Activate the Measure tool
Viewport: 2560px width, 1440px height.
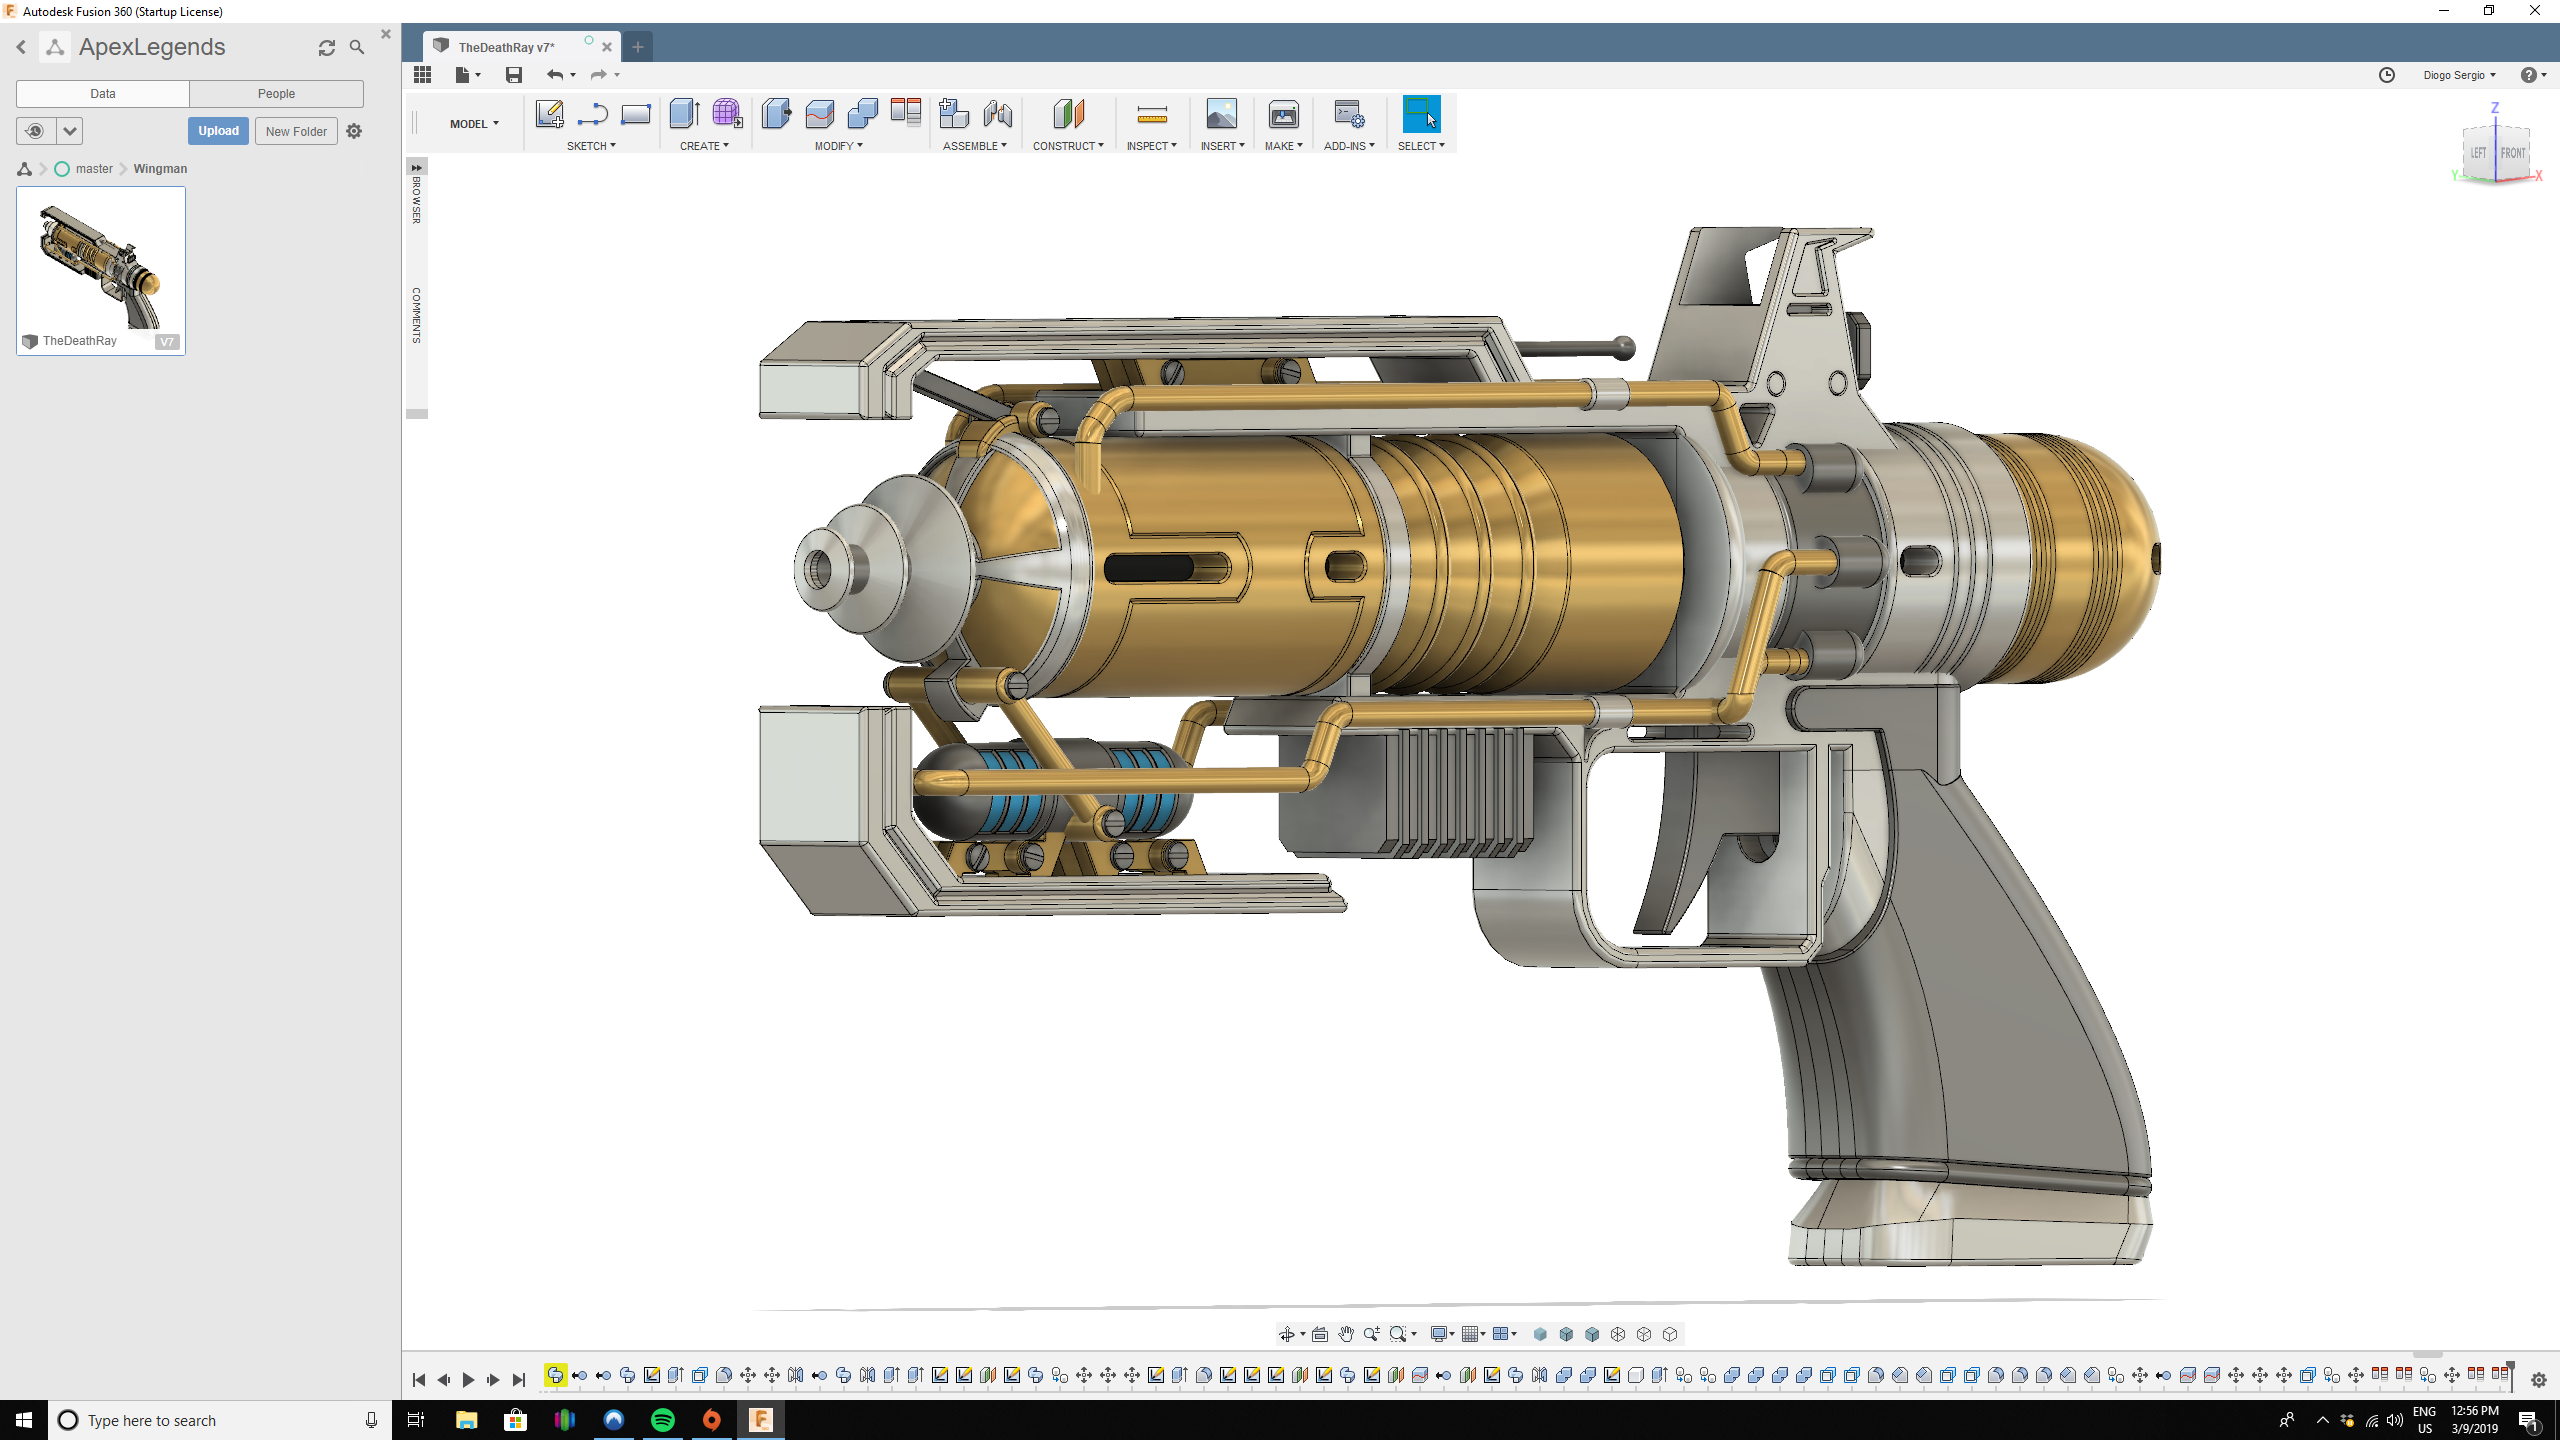1152,114
